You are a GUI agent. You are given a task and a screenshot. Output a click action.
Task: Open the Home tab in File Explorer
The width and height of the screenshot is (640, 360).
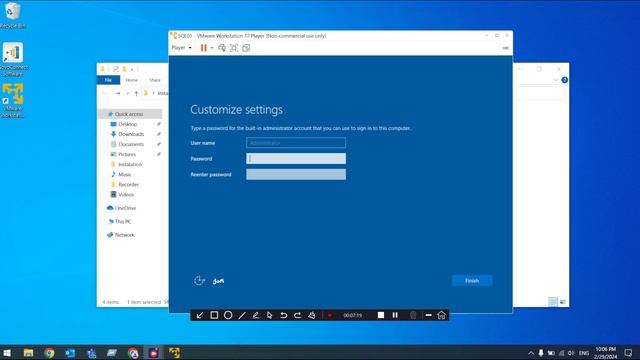pos(131,80)
